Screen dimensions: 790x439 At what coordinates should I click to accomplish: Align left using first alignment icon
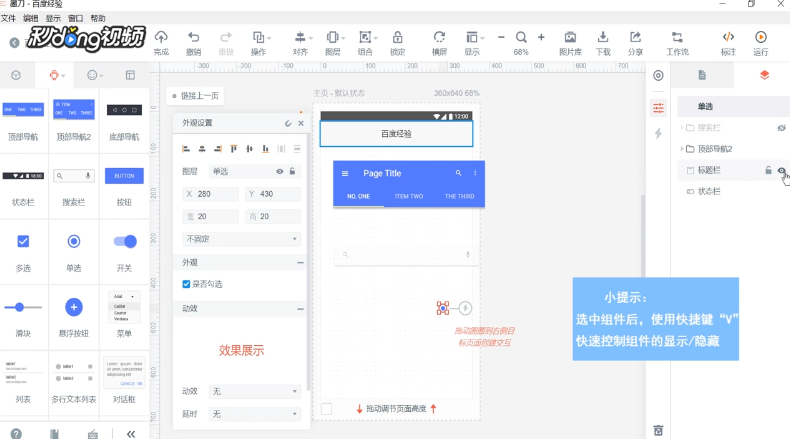click(186, 149)
